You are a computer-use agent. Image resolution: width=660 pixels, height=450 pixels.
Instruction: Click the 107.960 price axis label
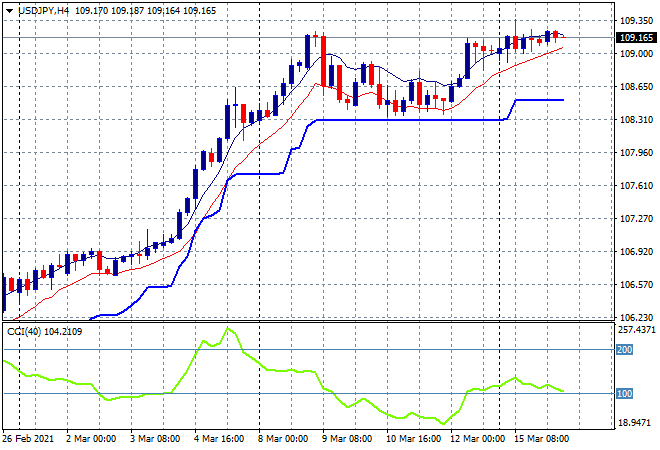tap(636, 152)
